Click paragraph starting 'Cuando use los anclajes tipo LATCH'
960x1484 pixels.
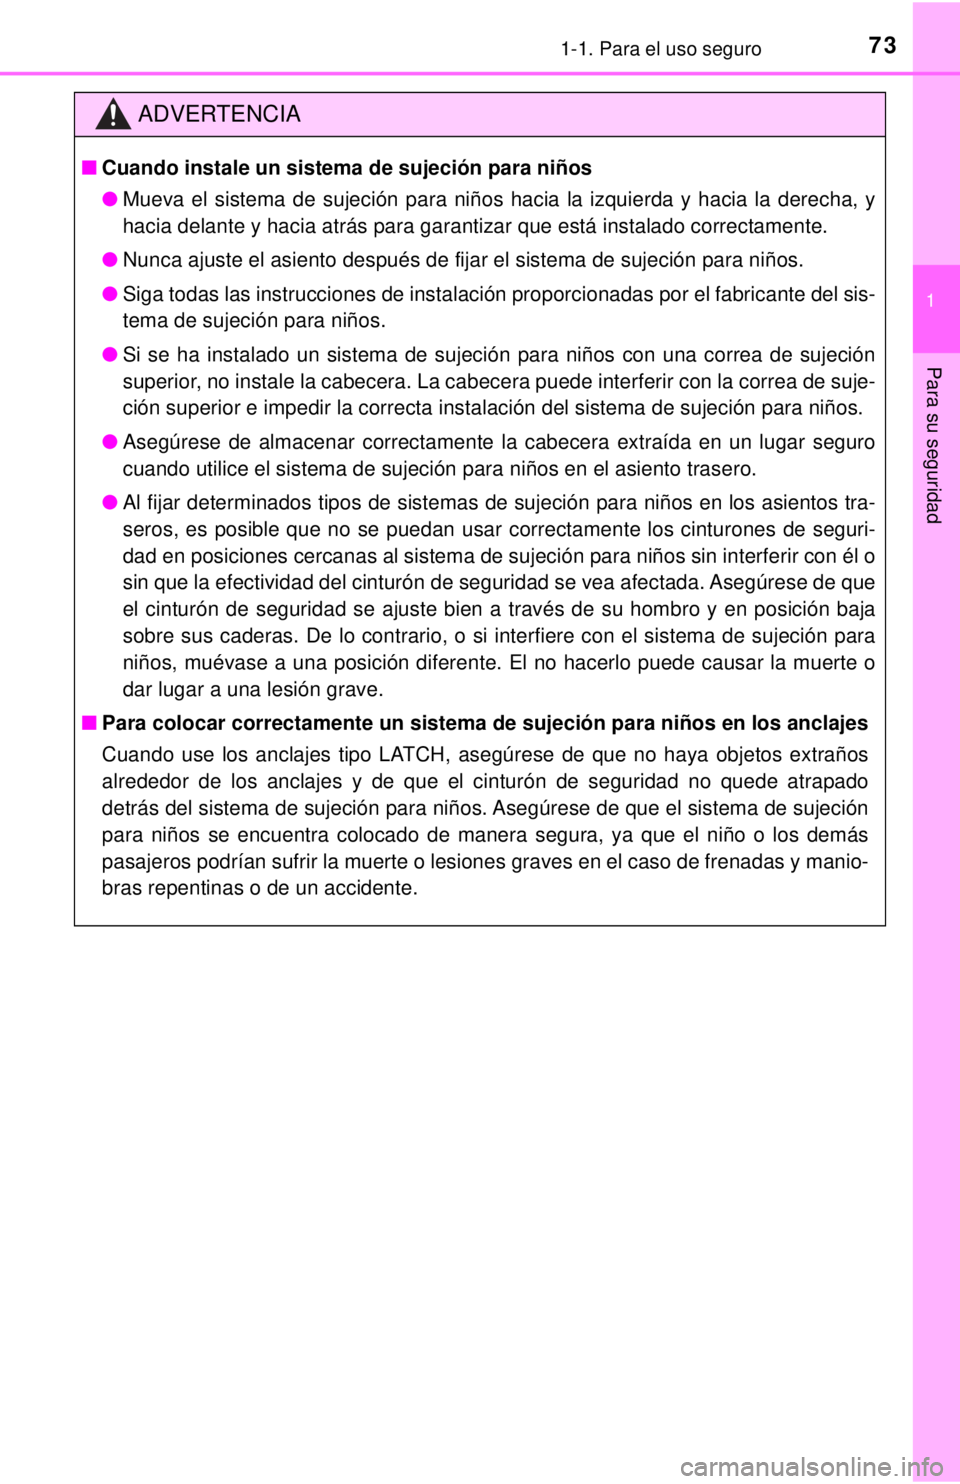click(x=485, y=821)
